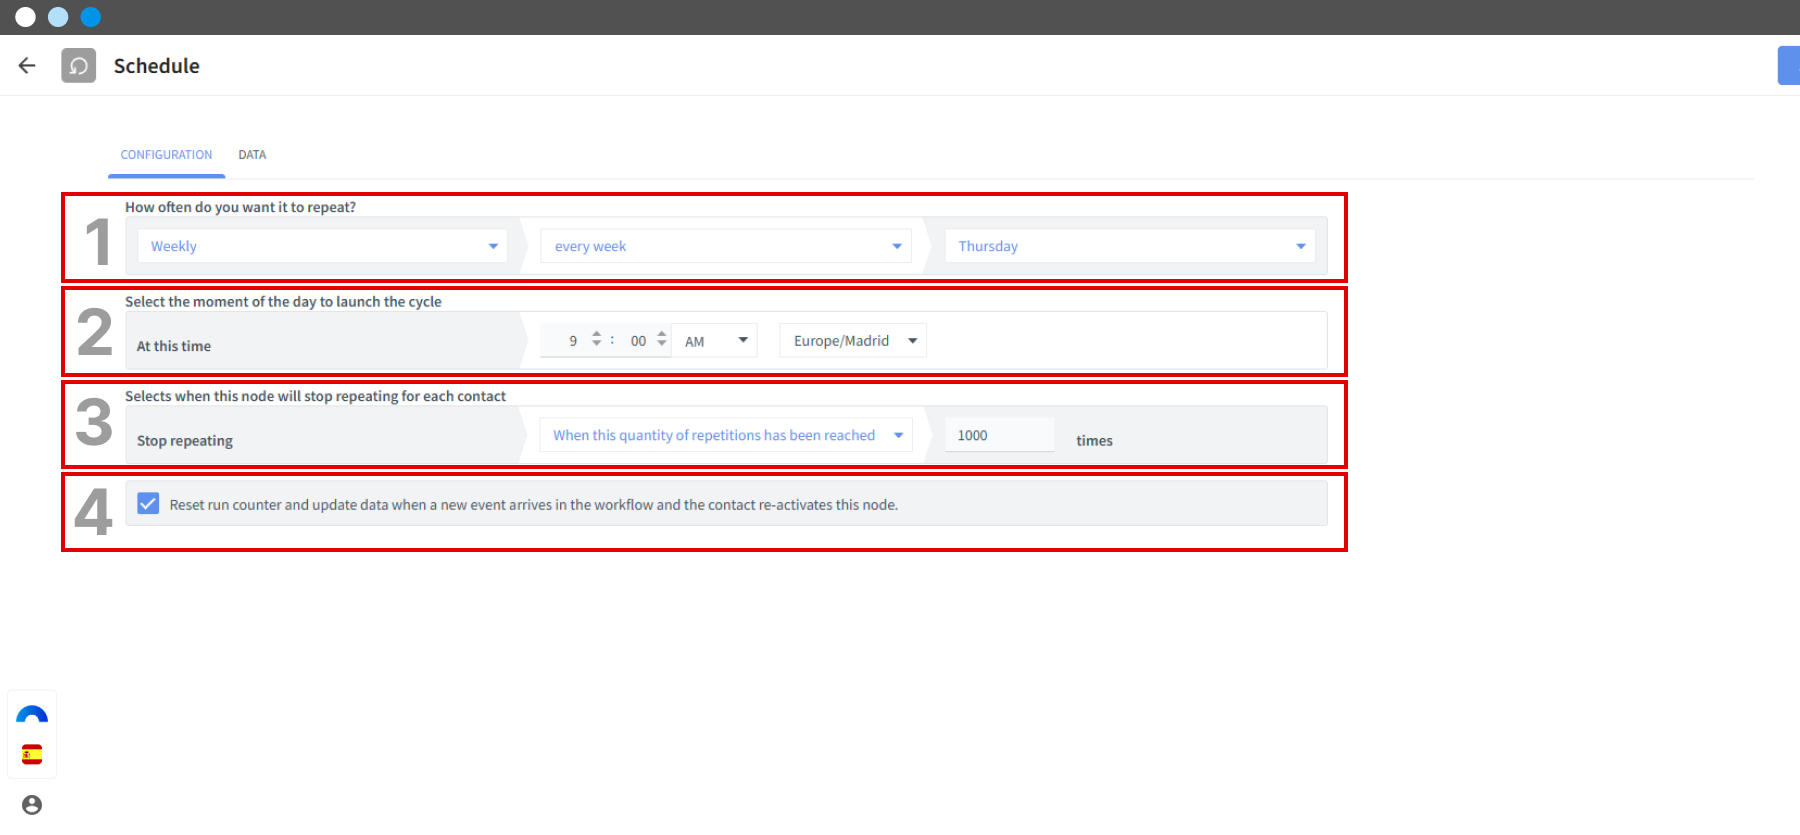Image resolution: width=1800 pixels, height=835 pixels.
Task: Toggle the Reset run counter checkbox
Action: 148,504
